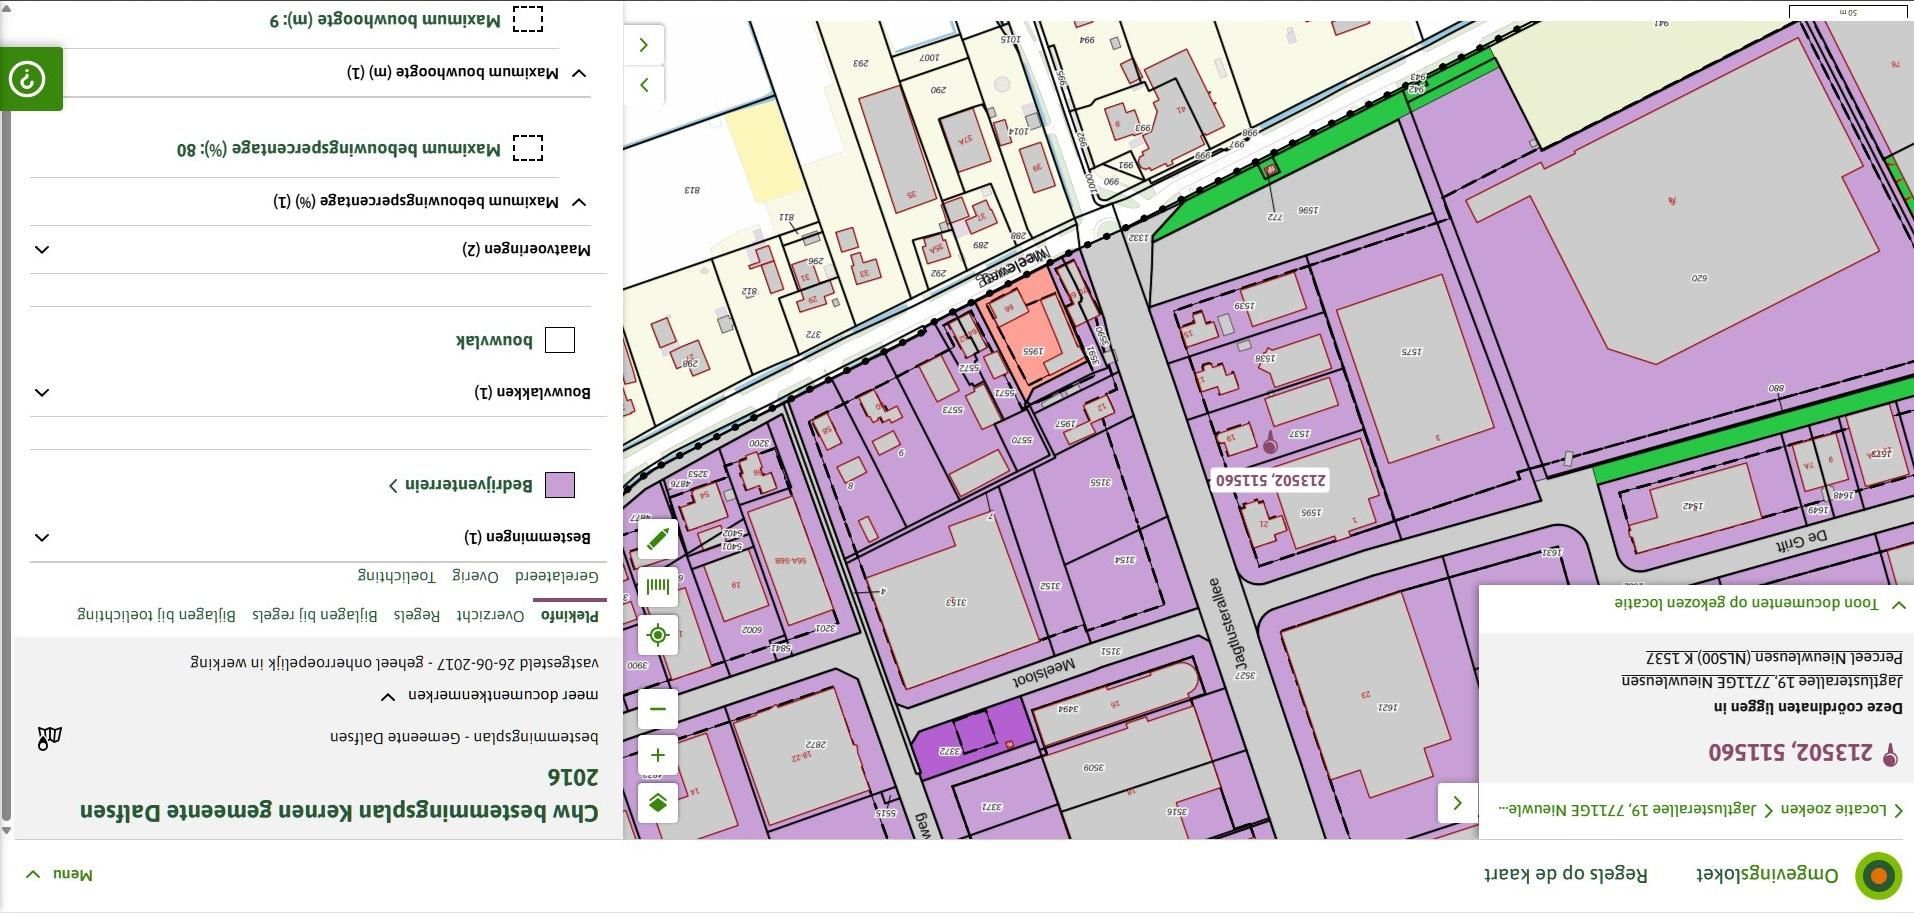The image size is (1914, 913).
Task: Open the Bijlagen bij toelichting tab
Action: coord(157,615)
